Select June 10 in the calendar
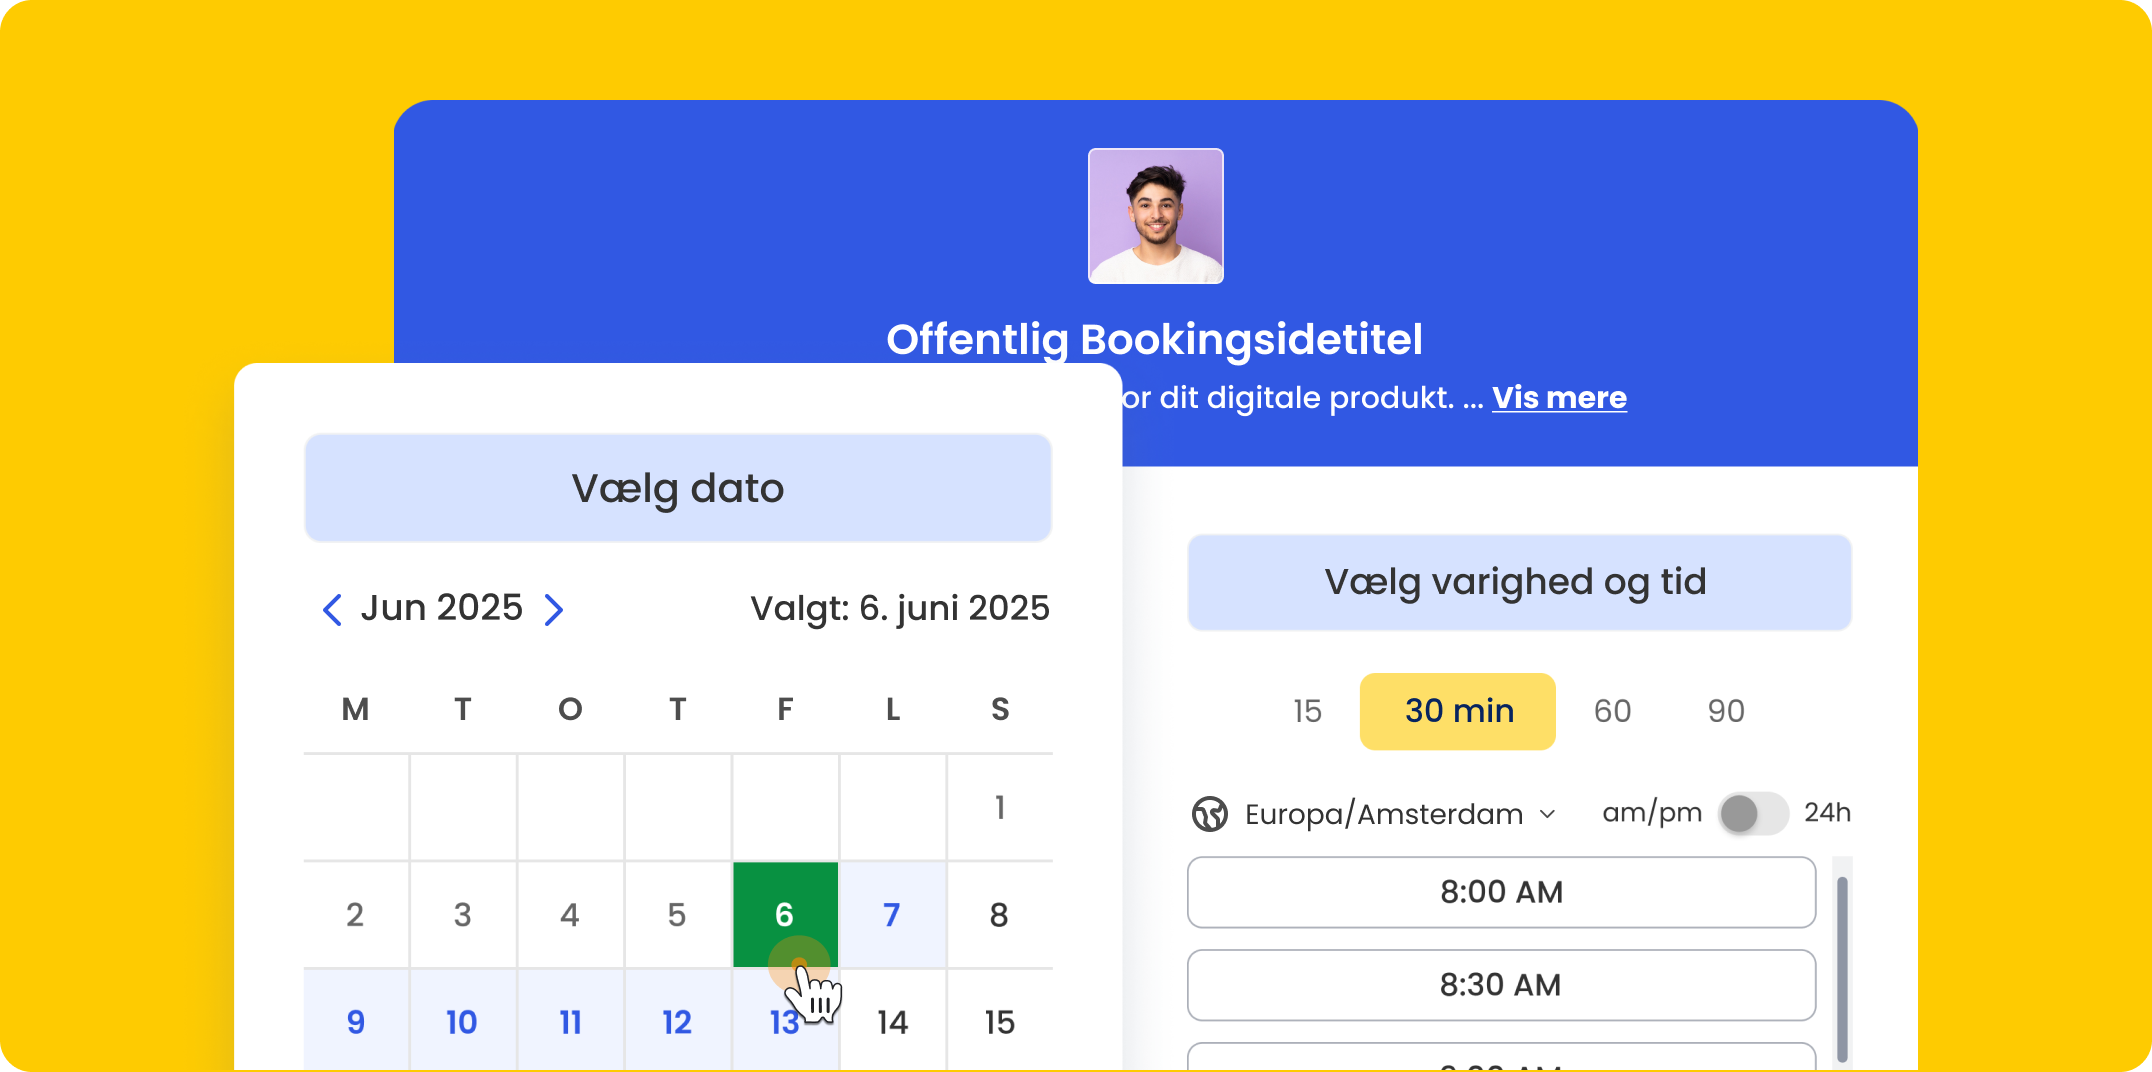 [462, 1022]
